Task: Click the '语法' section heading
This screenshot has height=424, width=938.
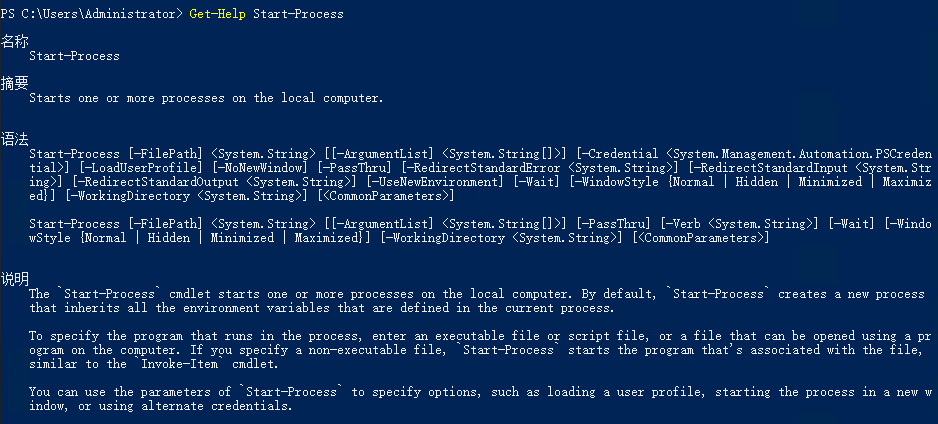Action: 14,138
